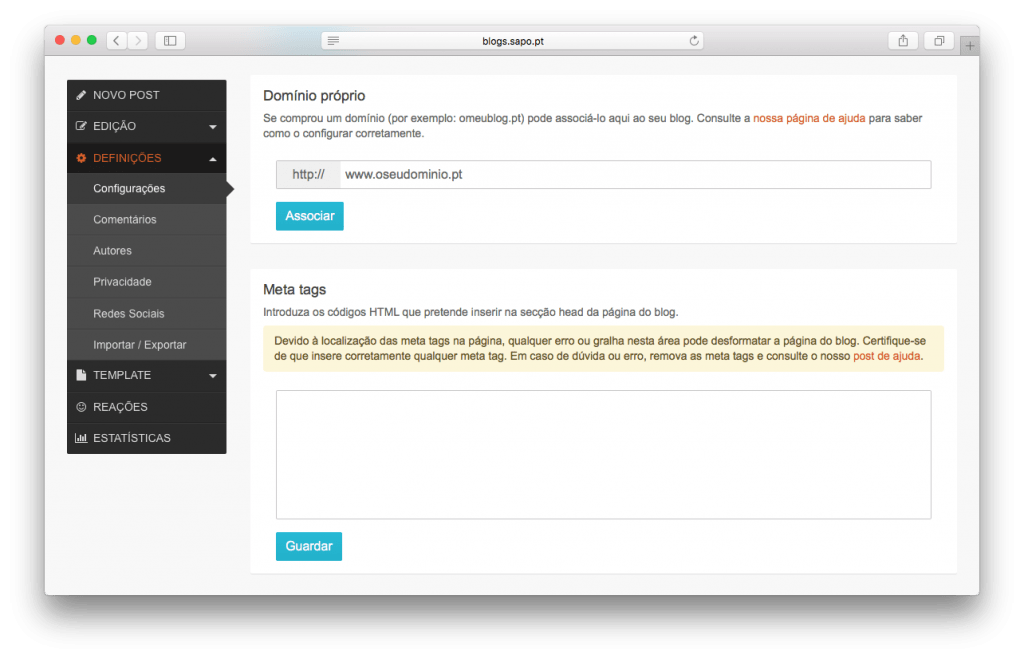Click Safari's Share icon in toolbar

[x=903, y=41]
